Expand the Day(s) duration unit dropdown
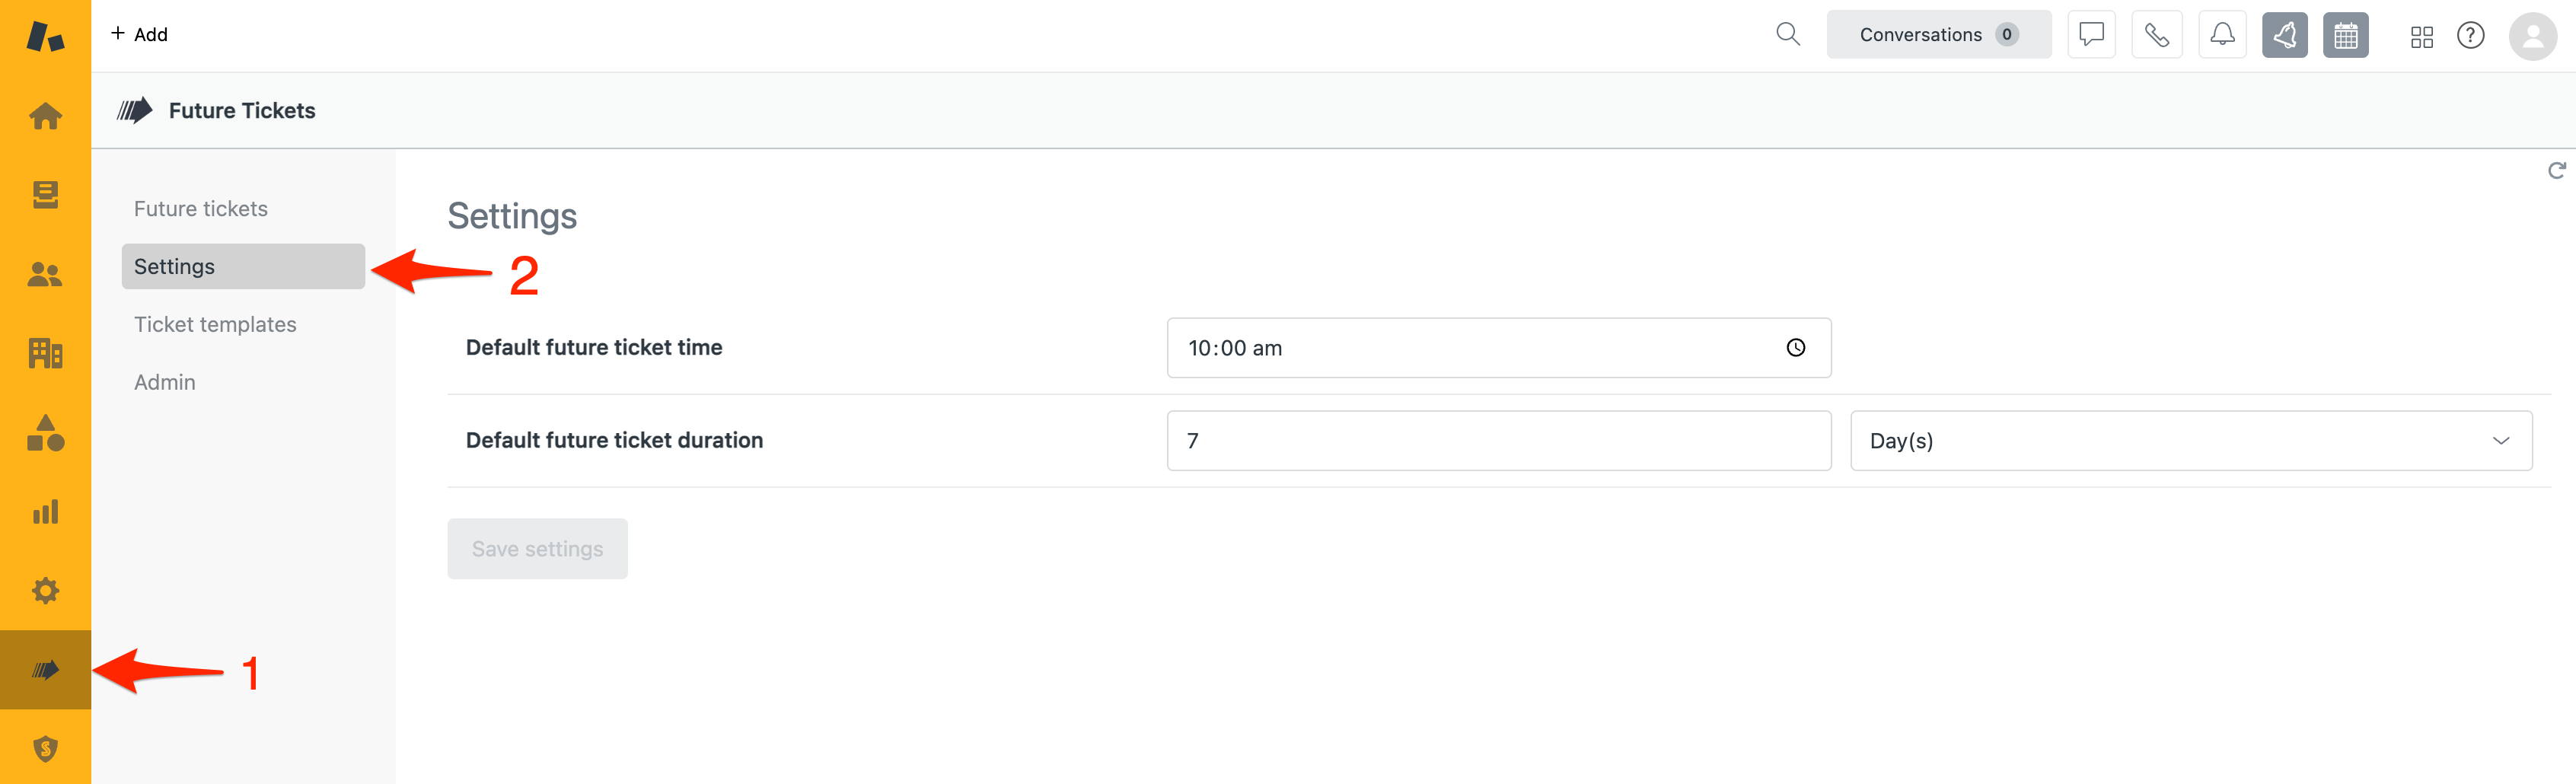Screen dimensions: 2576x784 (2190, 441)
